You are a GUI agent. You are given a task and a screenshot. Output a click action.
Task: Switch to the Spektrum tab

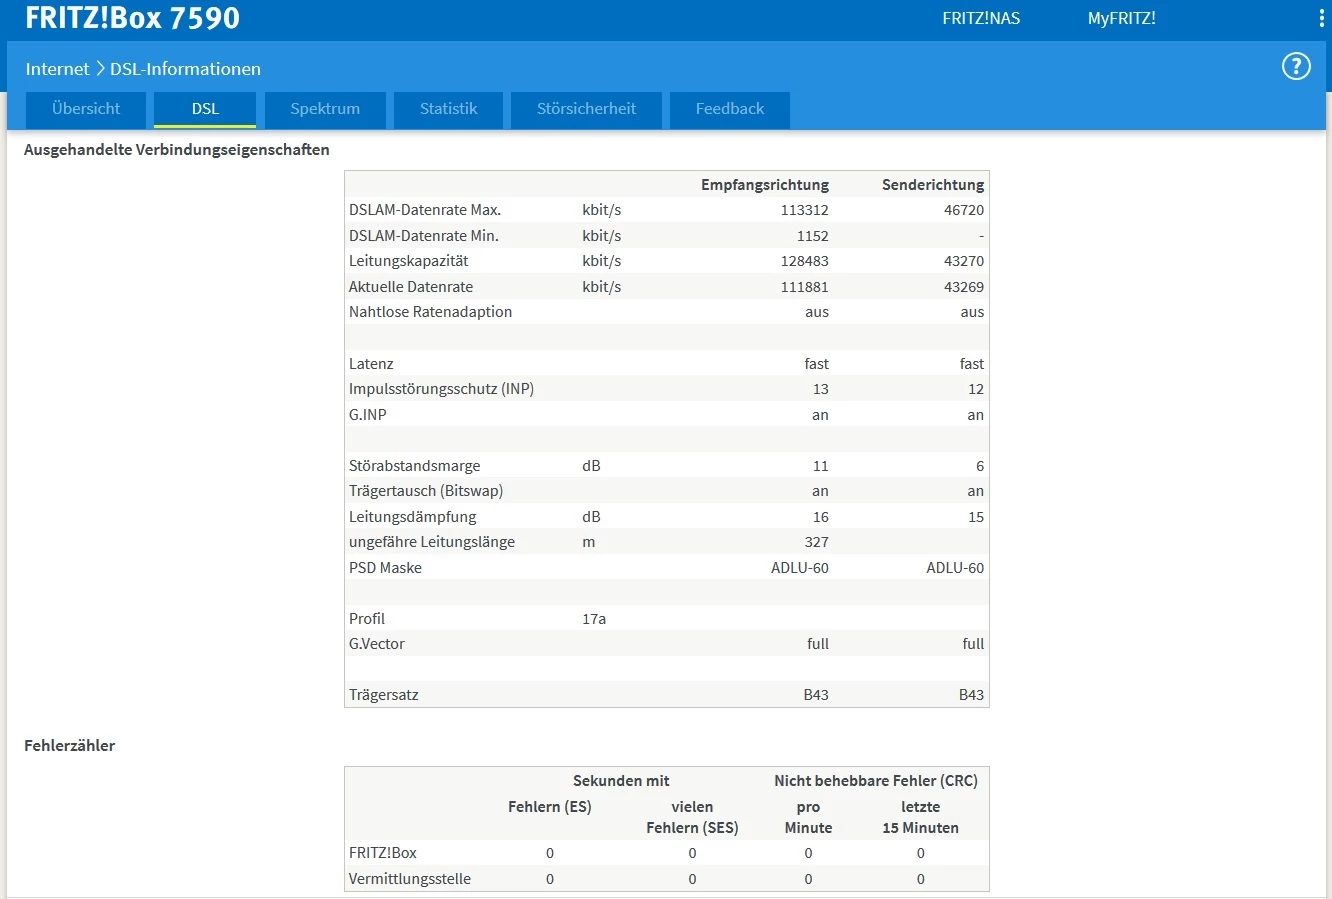coord(325,109)
